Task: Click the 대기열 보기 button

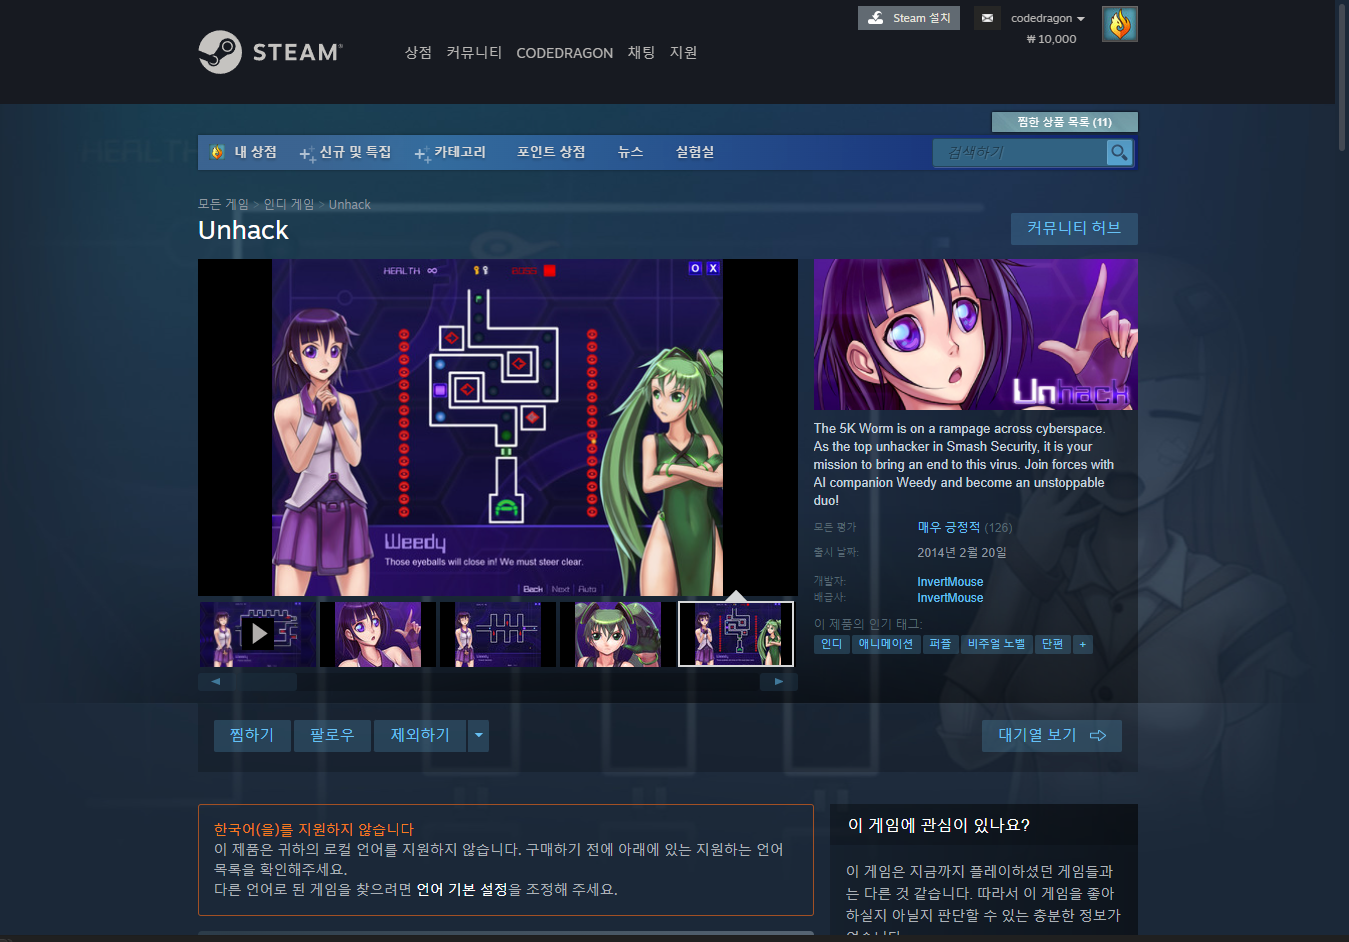Action: pos(1052,735)
